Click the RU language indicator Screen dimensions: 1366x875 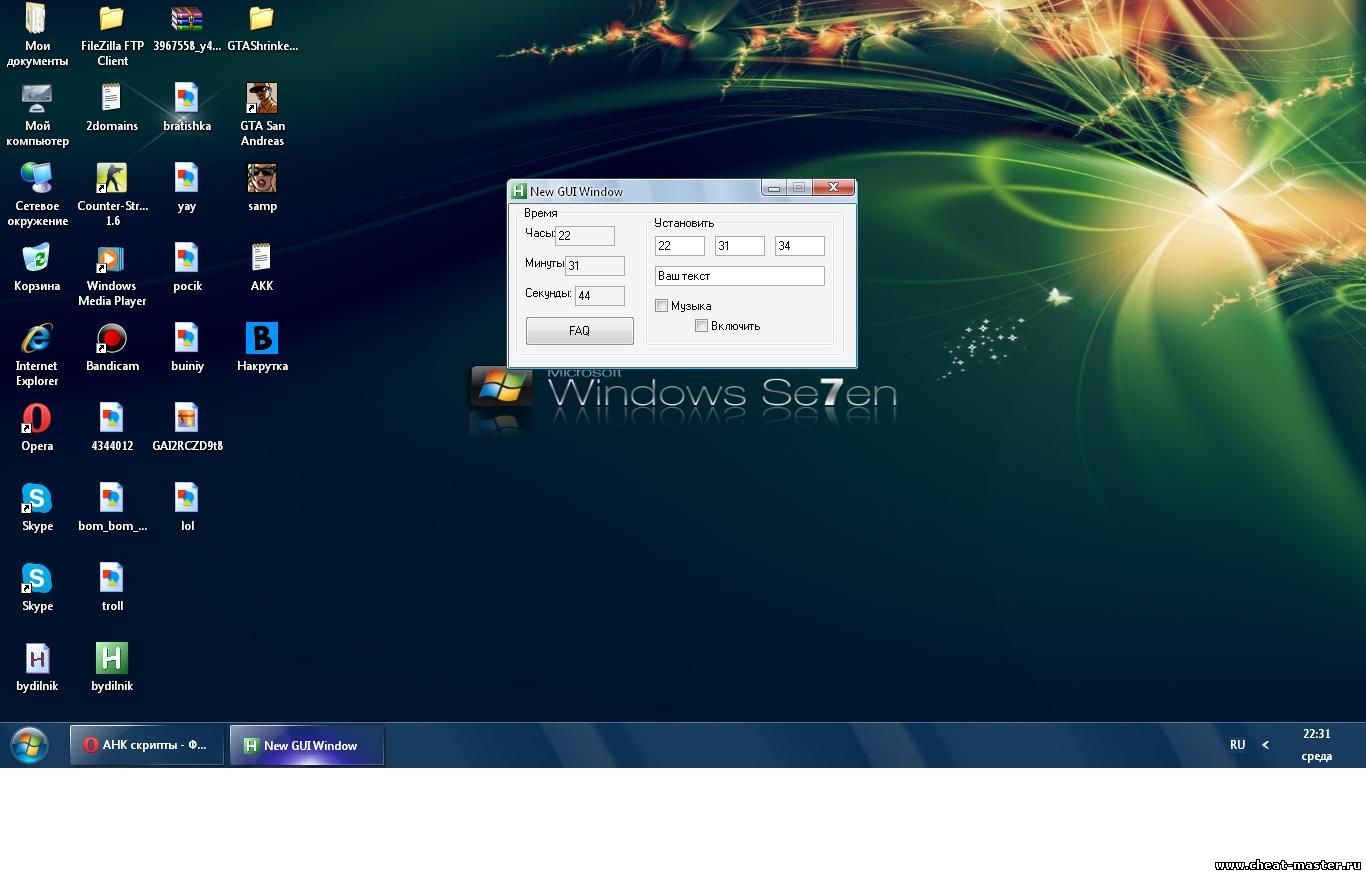pos(1237,745)
